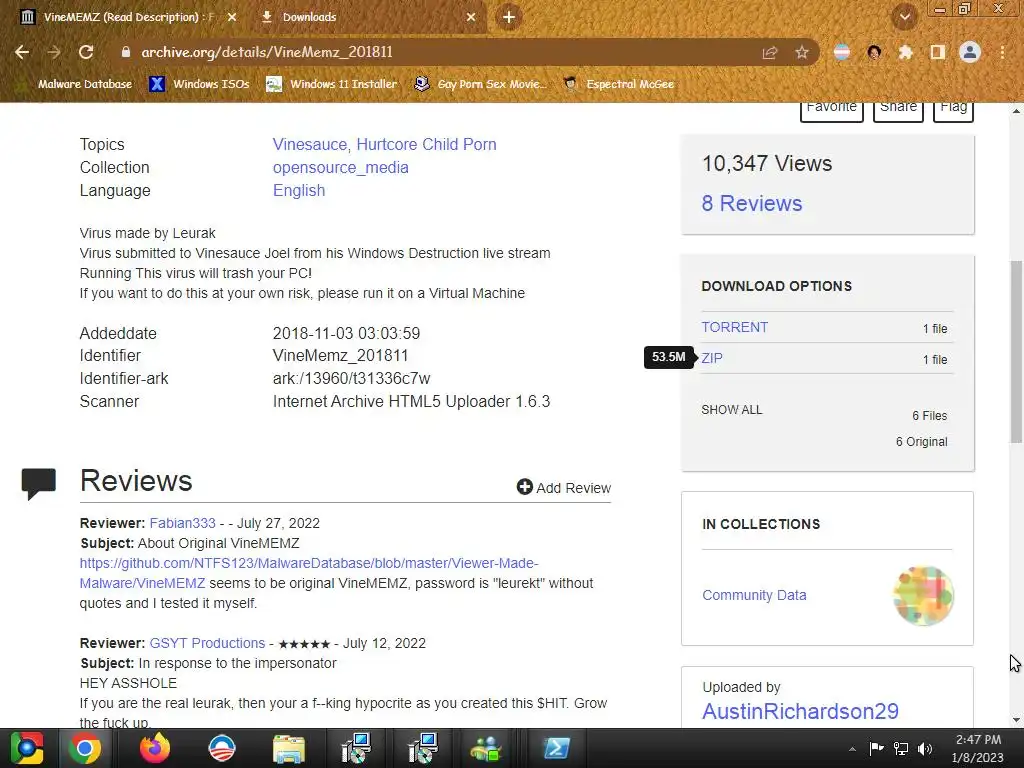Open the Extensions puzzle piece menu
The height and width of the screenshot is (768, 1024).
[905, 52]
